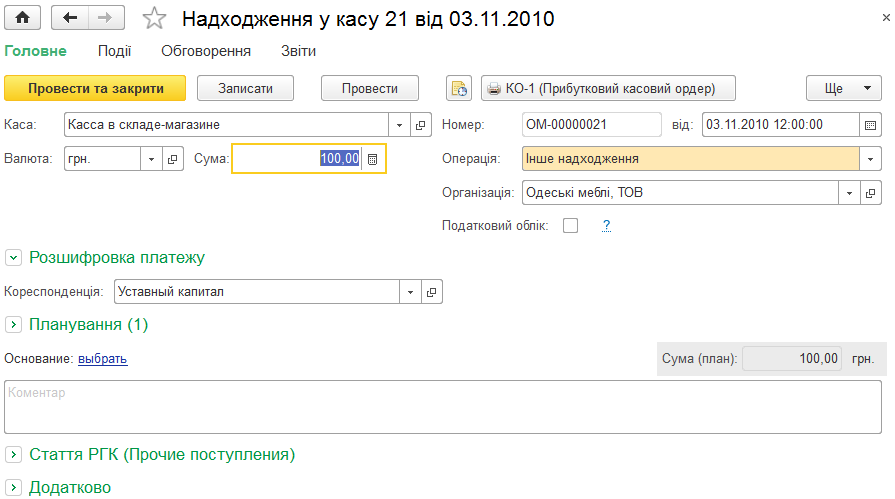Open the Валюта item with the open icon
The width and height of the screenshot is (895, 499).
172,159
